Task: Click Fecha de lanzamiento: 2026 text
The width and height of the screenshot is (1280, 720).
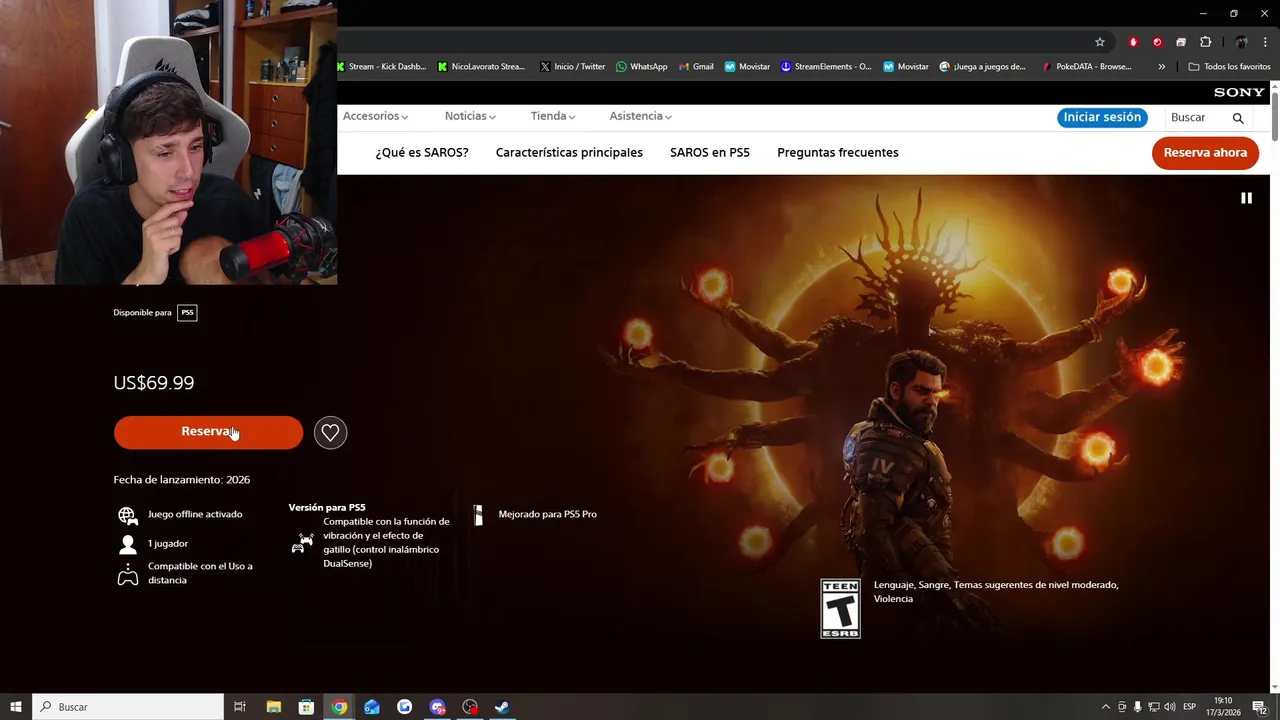Action: [182, 480]
